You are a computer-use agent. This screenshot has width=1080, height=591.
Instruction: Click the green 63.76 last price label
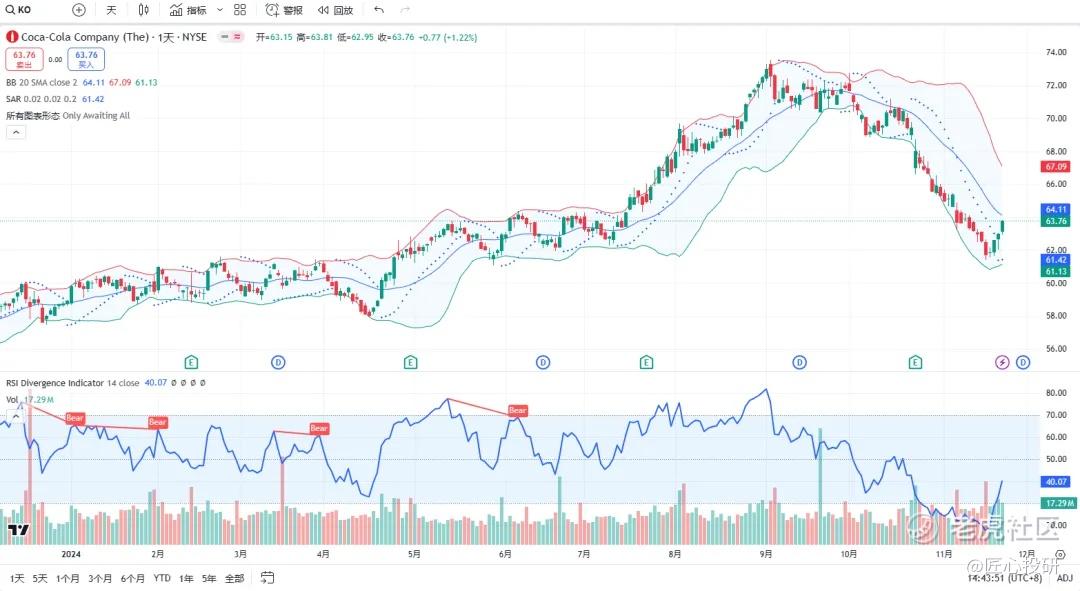(1055, 221)
